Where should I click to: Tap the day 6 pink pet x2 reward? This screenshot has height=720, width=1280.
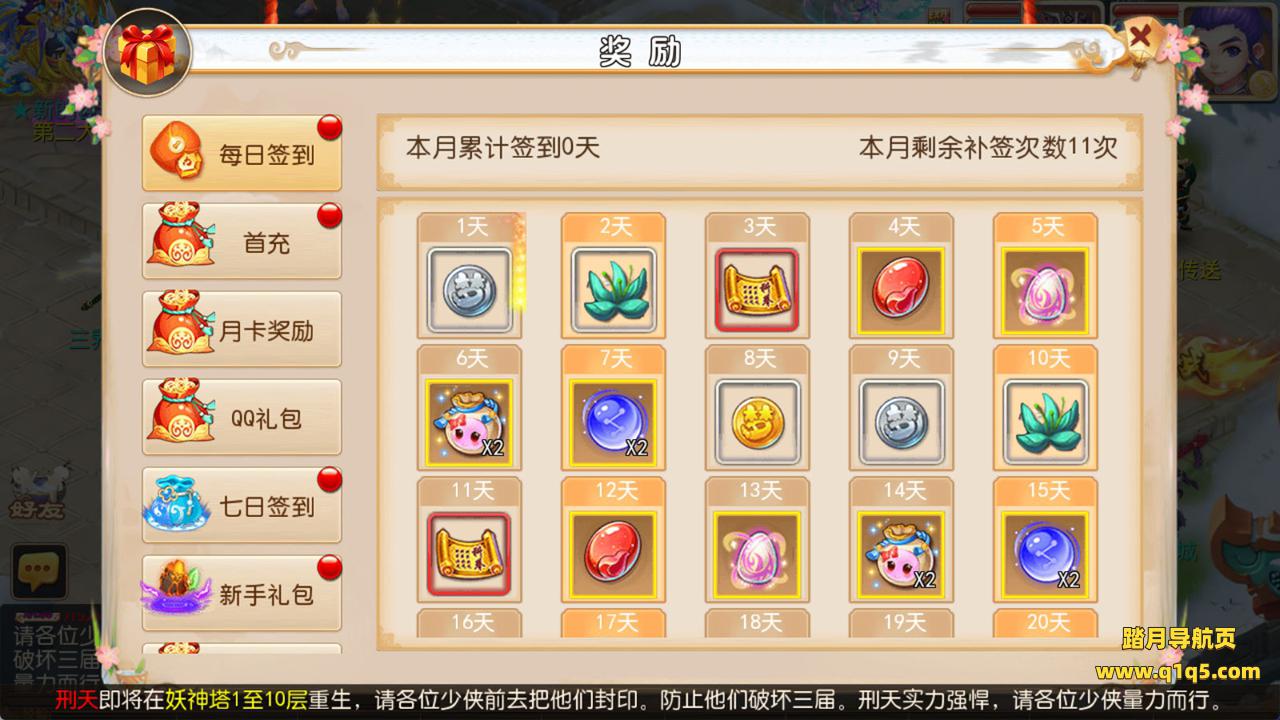pyautogui.click(x=469, y=422)
